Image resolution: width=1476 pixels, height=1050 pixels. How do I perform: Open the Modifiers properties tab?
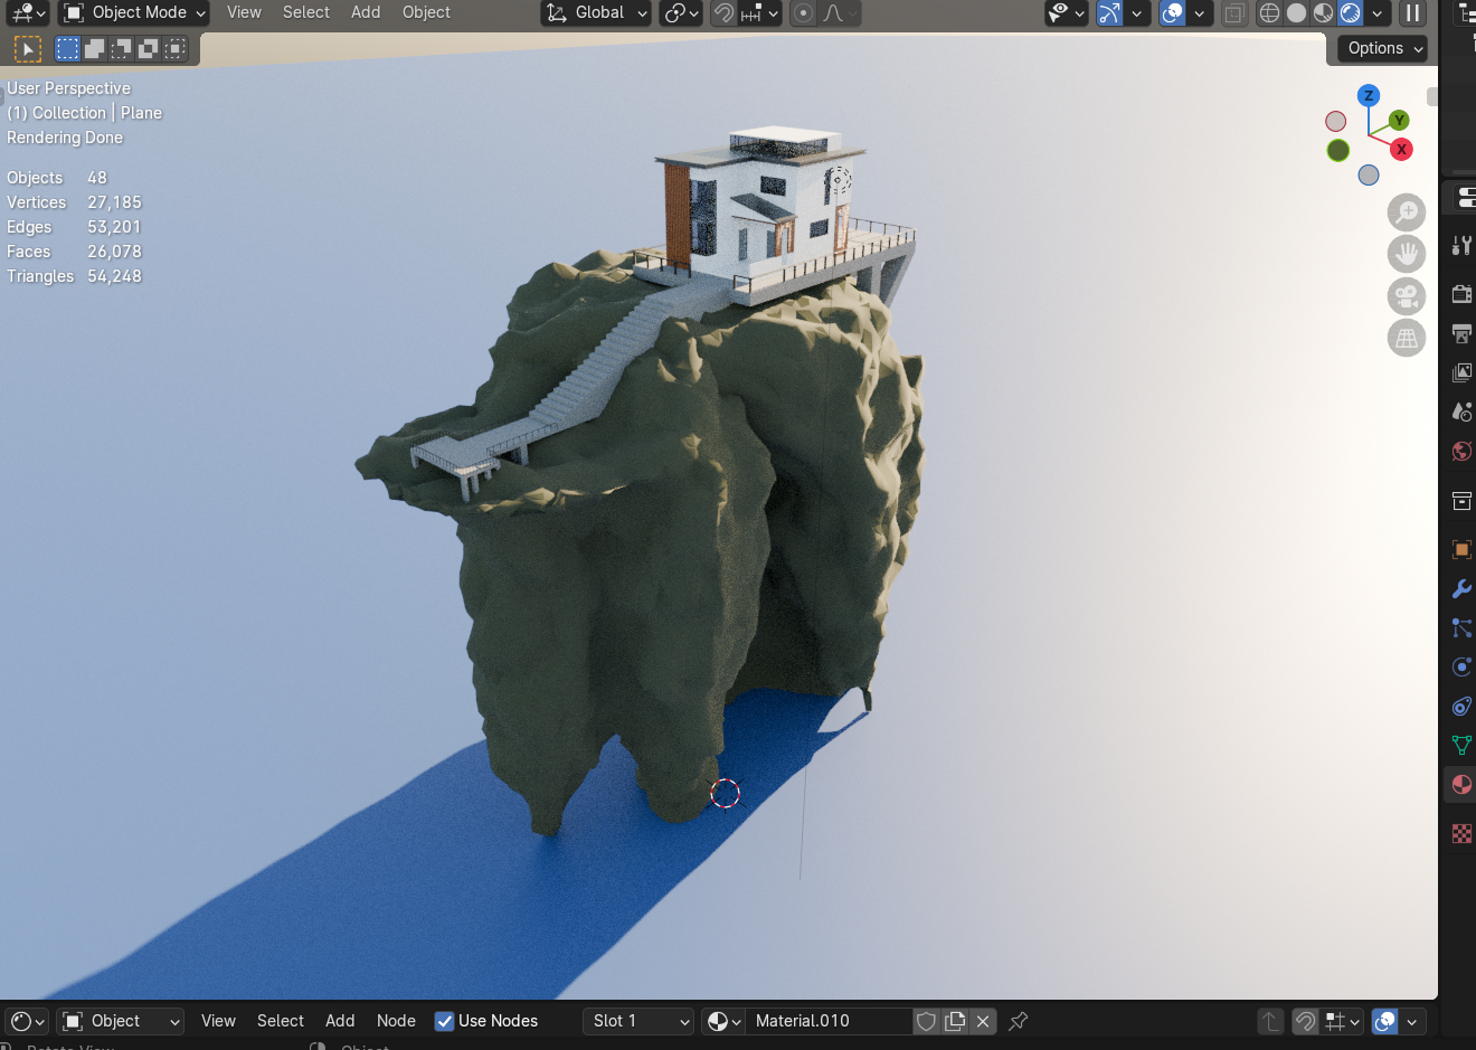click(1462, 589)
